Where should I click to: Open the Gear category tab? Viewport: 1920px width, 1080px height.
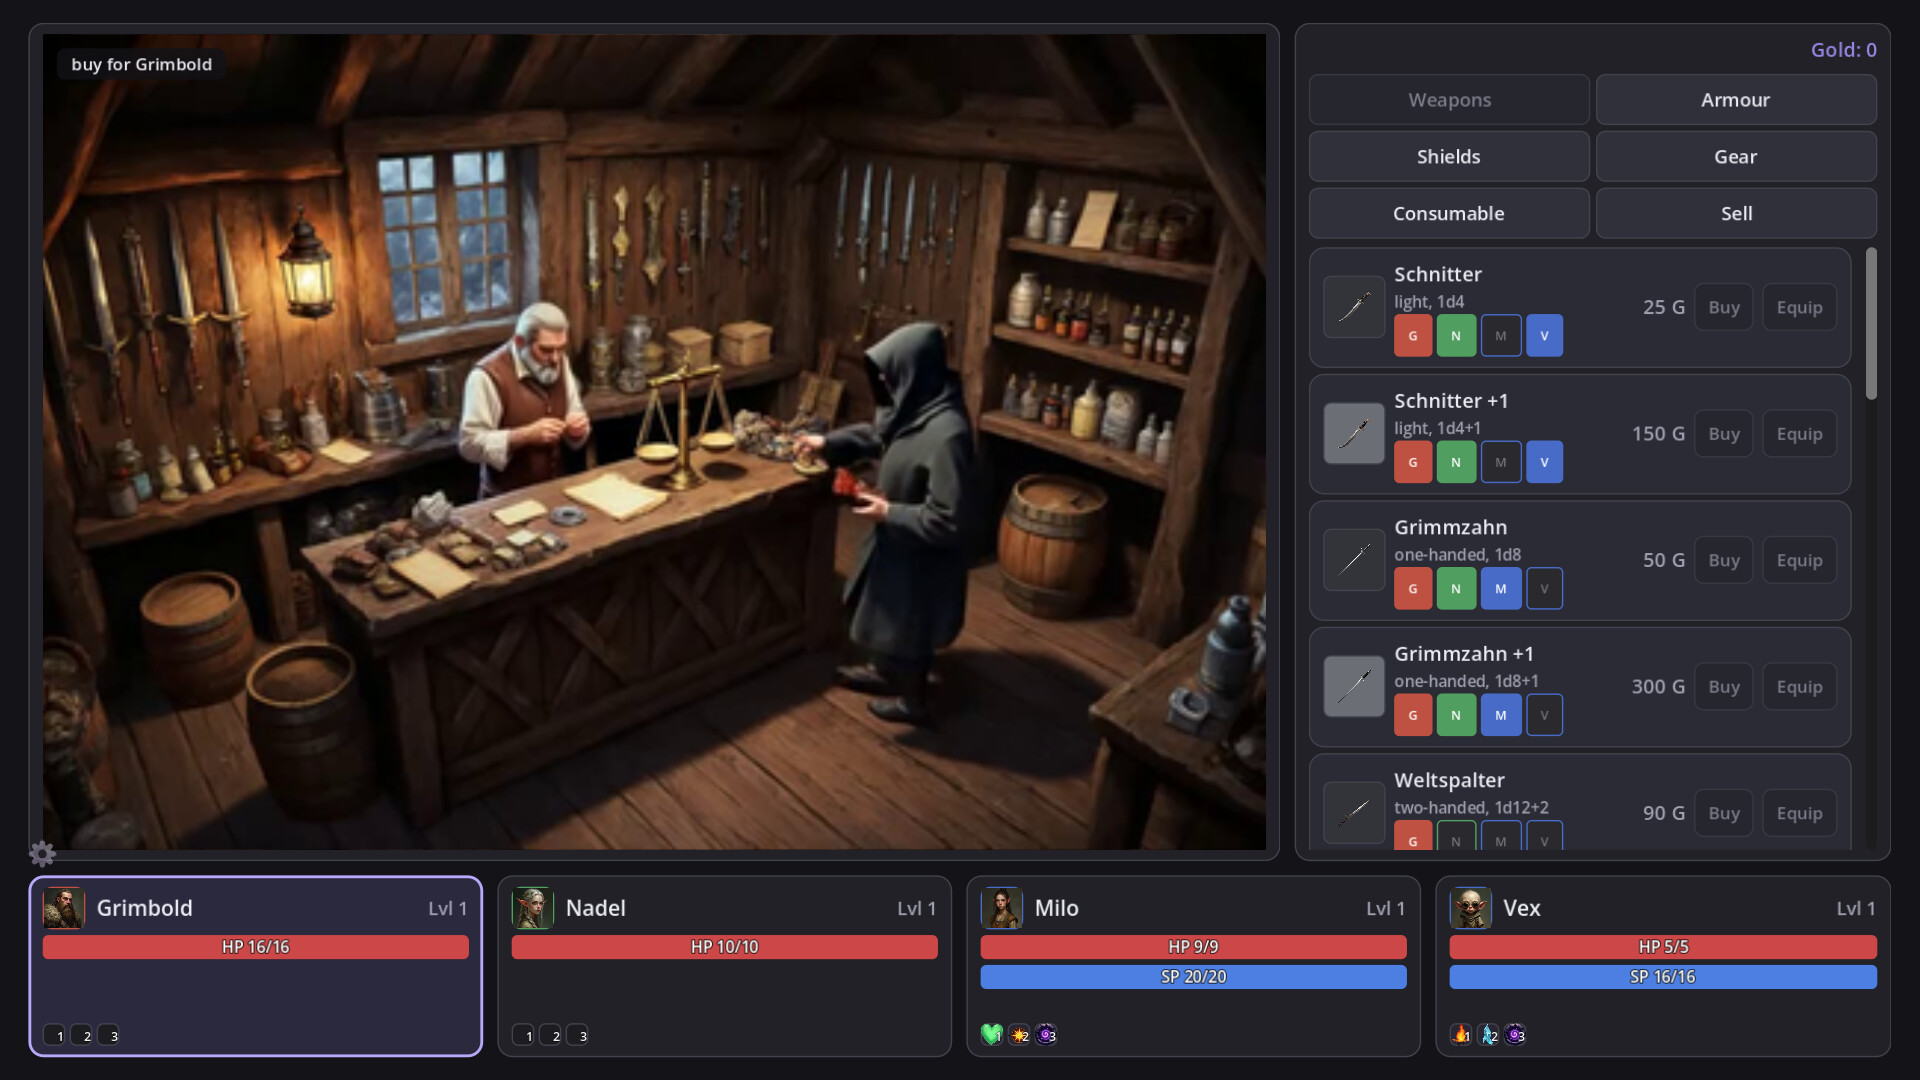(1736, 156)
